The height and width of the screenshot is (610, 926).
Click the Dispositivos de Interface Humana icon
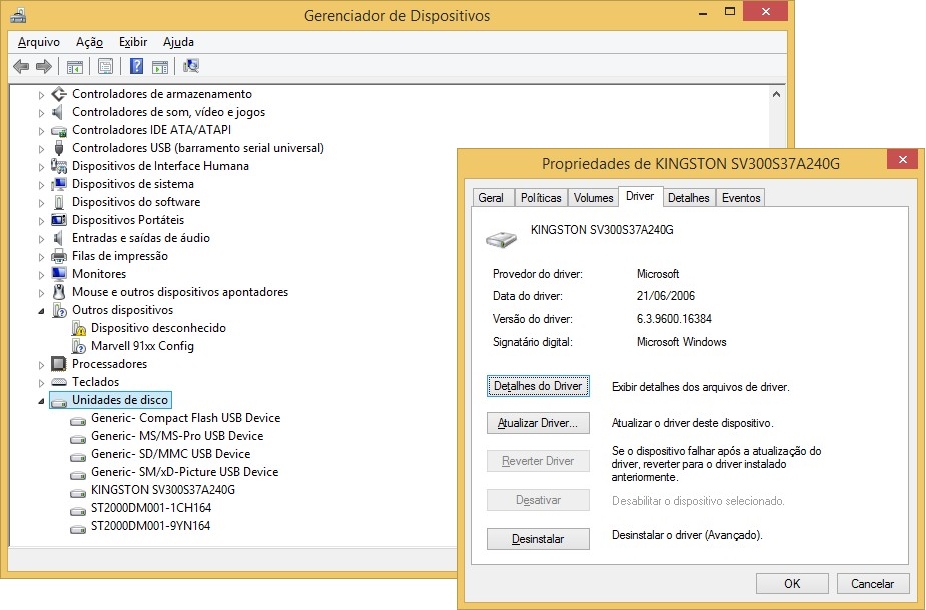click(x=59, y=166)
